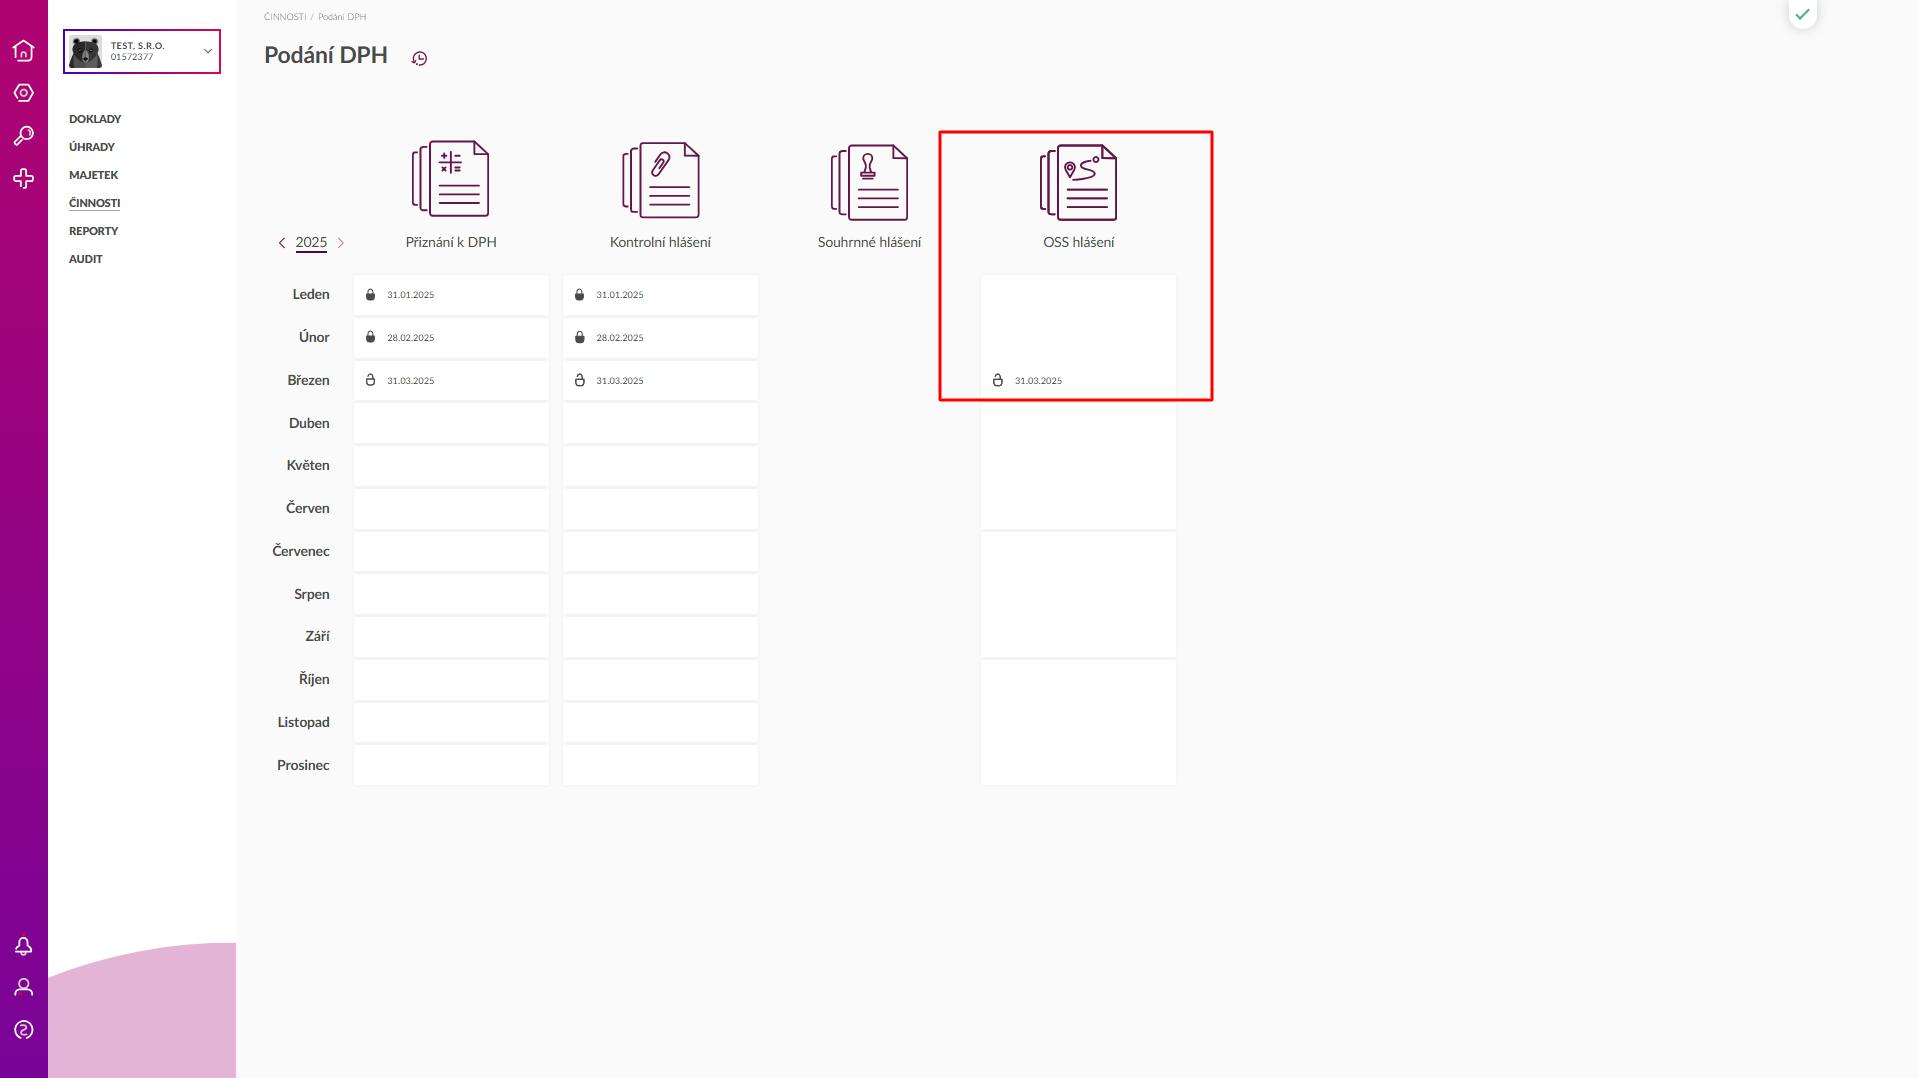Select OSS hlášení second quarter cell
Screen dimensions: 1918x1078
pyautogui.click(x=1078, y=466)
